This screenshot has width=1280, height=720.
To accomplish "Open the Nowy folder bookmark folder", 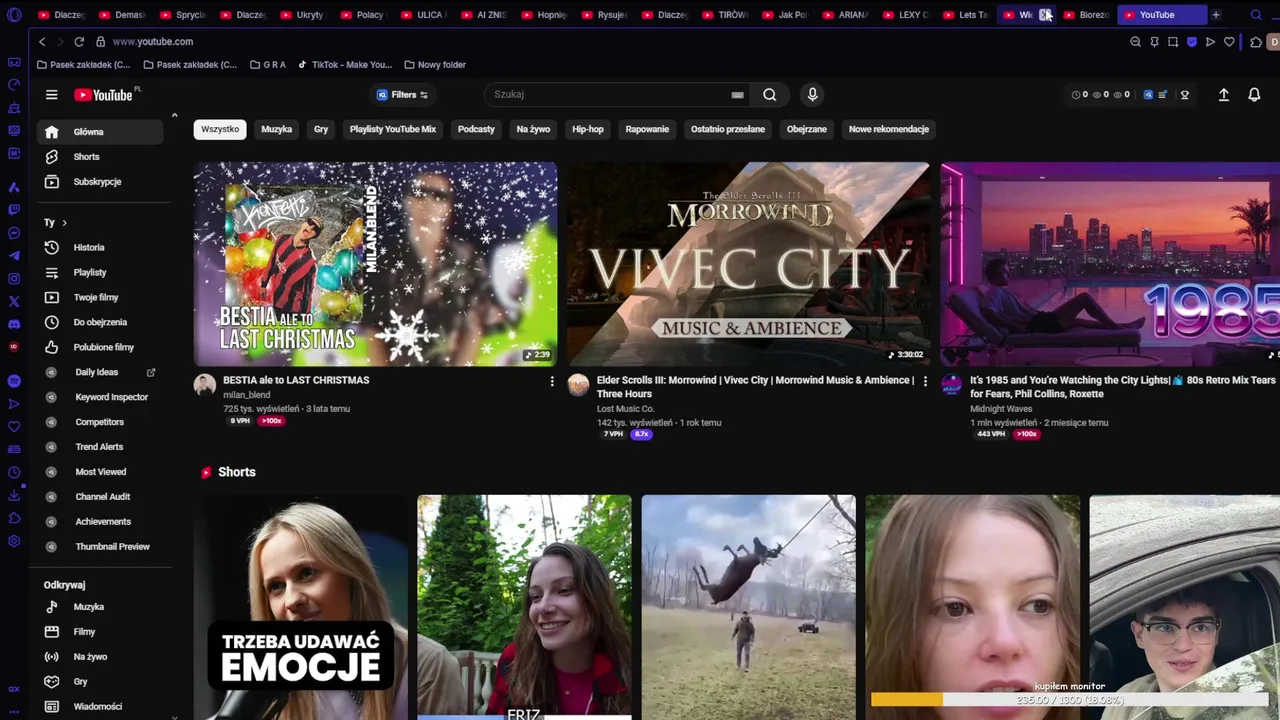I will click(x=434, y=65).
